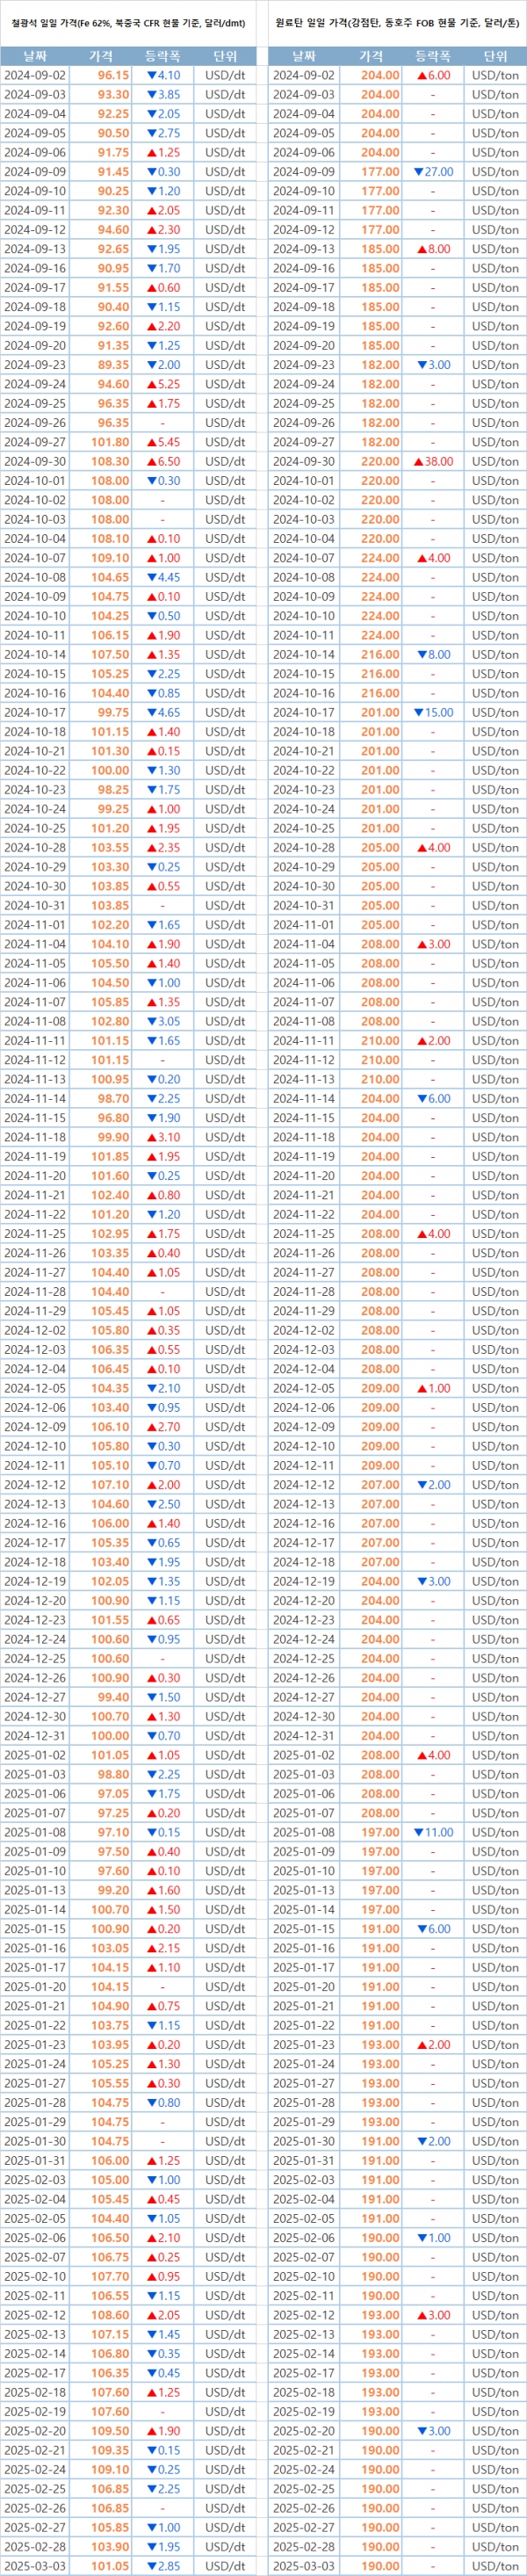Click coking coal price 205.00 on 2024-10-28
527x2576 pixels.
(380, 848)
